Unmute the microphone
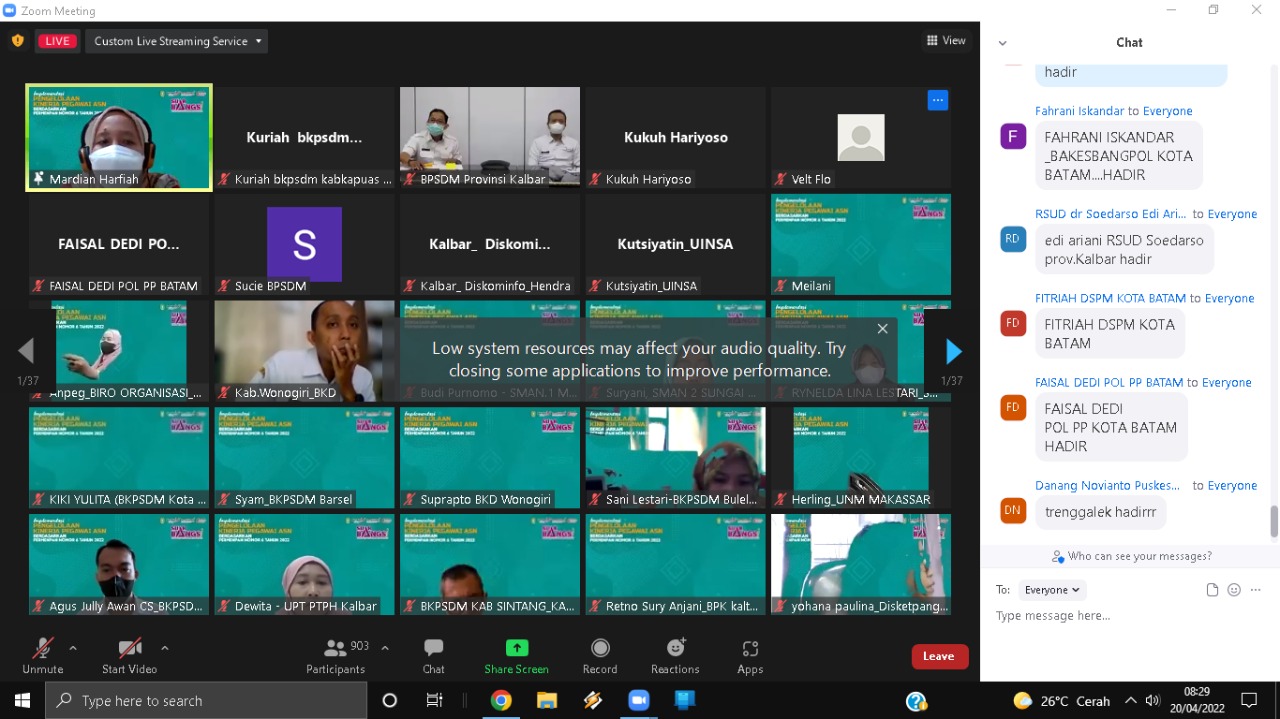This screenshot has width=1280, height=719. pyautogui.click(x=42, y=656)
